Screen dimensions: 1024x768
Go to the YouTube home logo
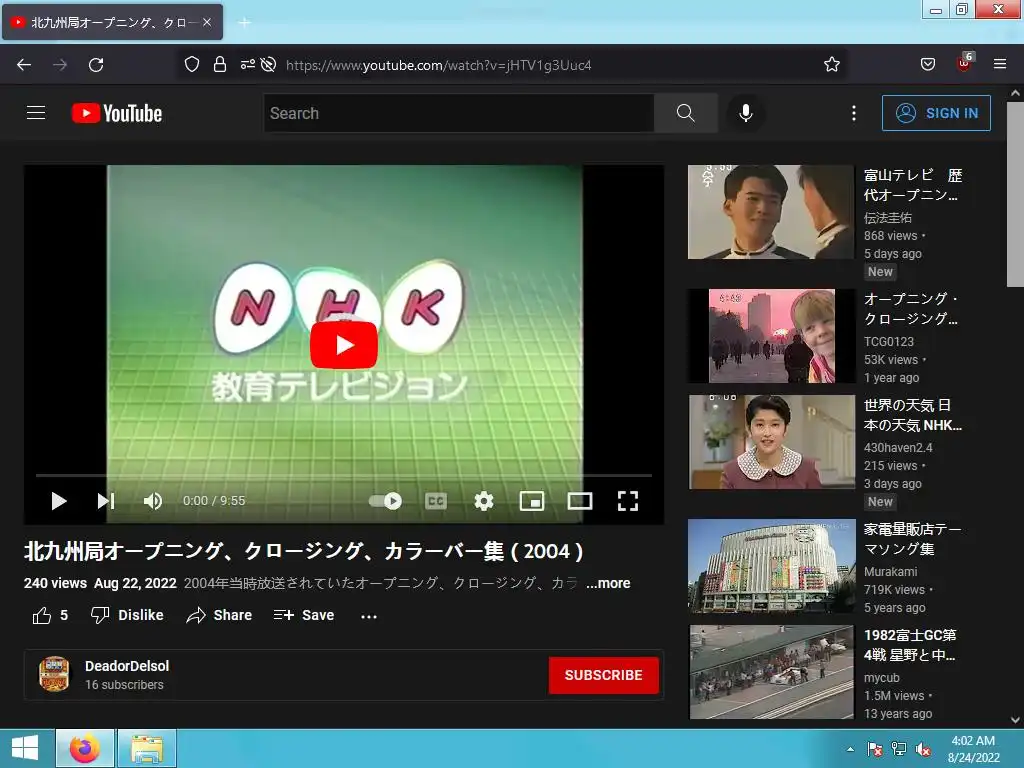tap(117, 113)
